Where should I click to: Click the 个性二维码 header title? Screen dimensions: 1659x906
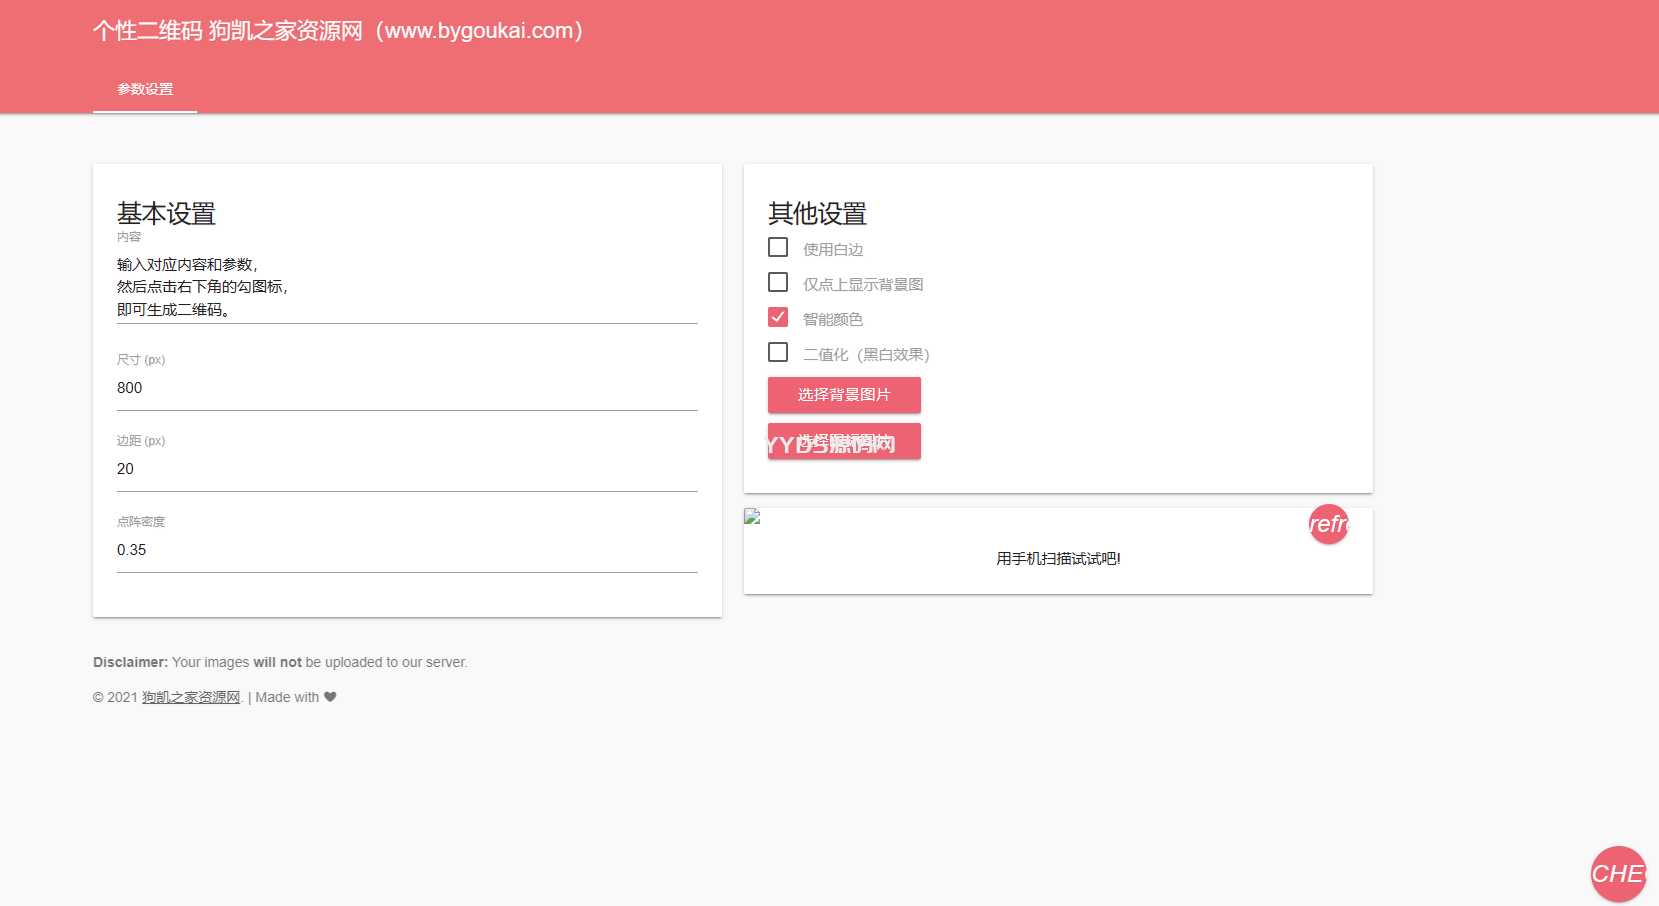[337, 31]
